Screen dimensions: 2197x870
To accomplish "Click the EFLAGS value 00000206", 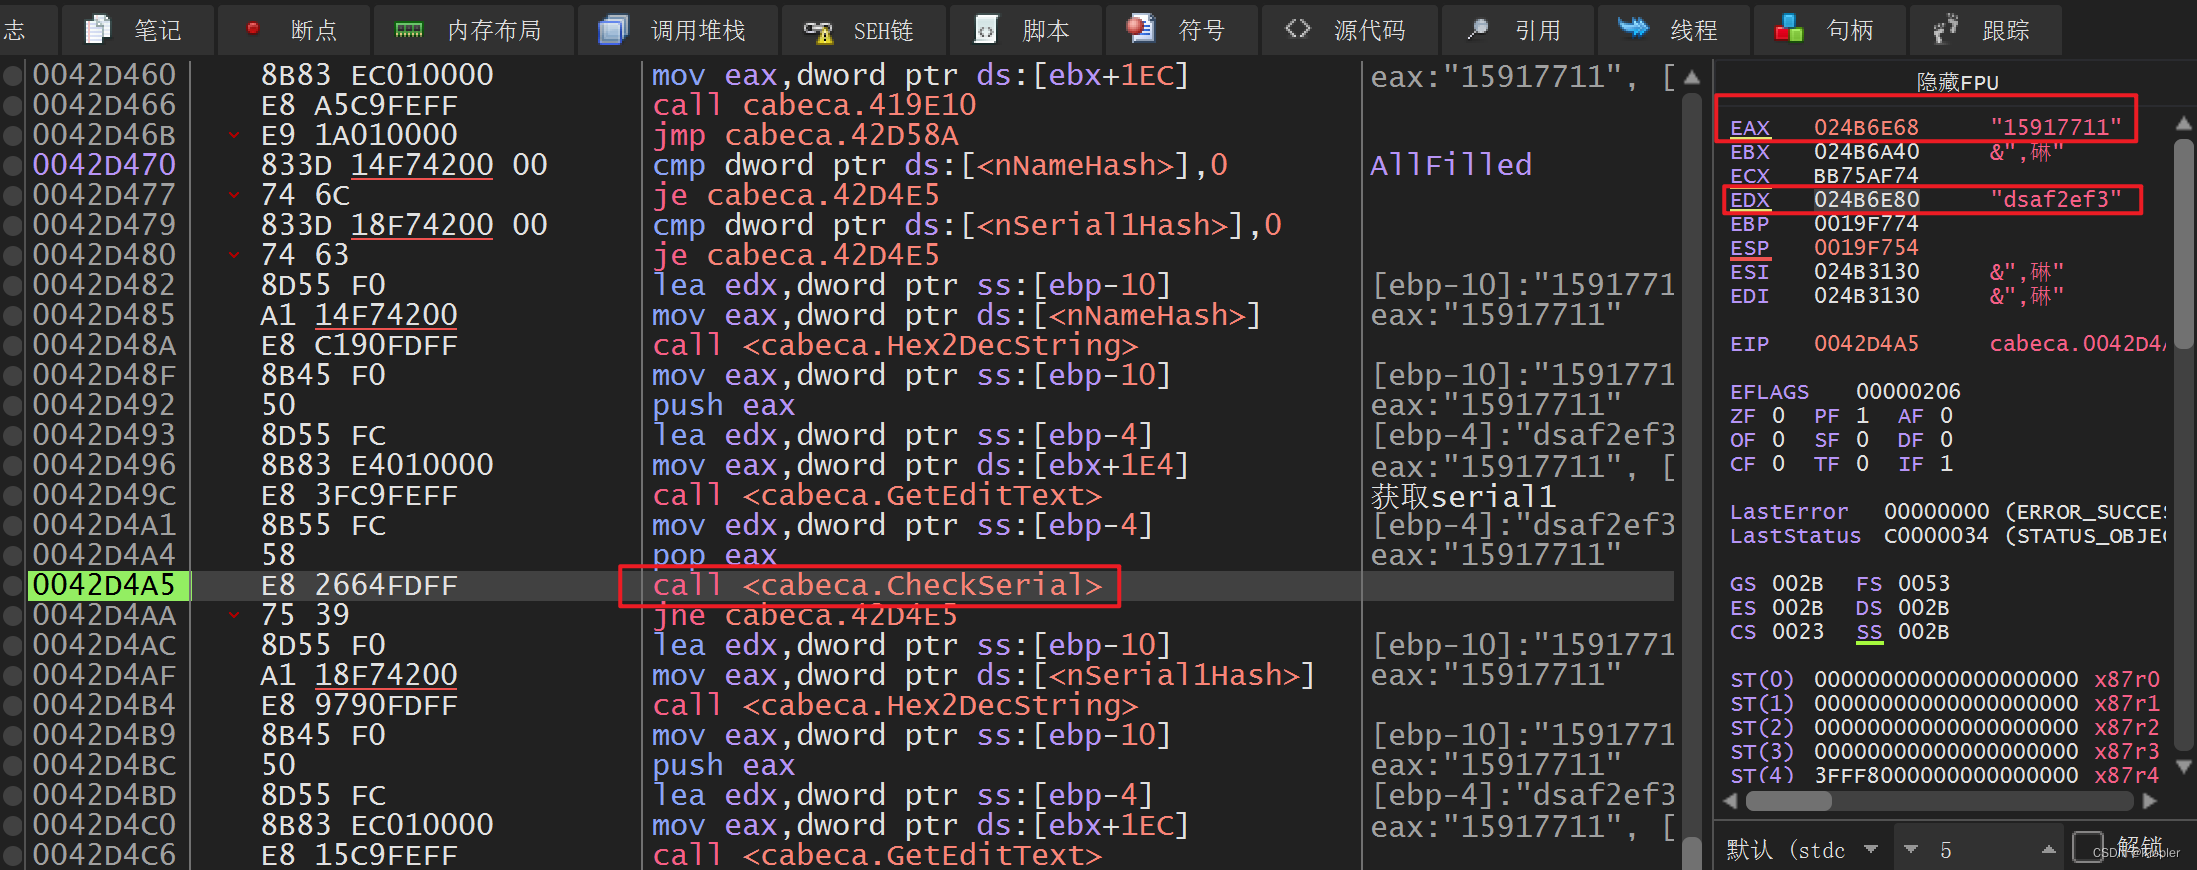I will 1908,392.
